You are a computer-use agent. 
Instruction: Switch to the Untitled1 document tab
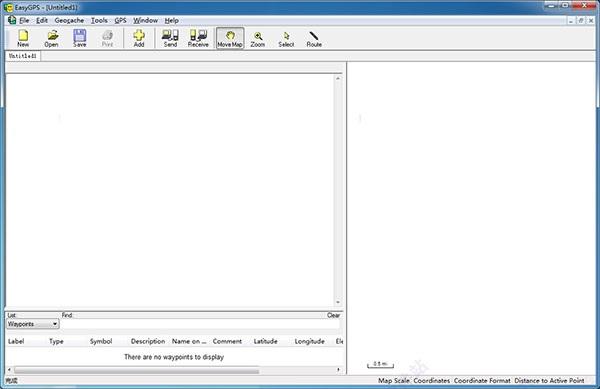[x=23, y=56]
